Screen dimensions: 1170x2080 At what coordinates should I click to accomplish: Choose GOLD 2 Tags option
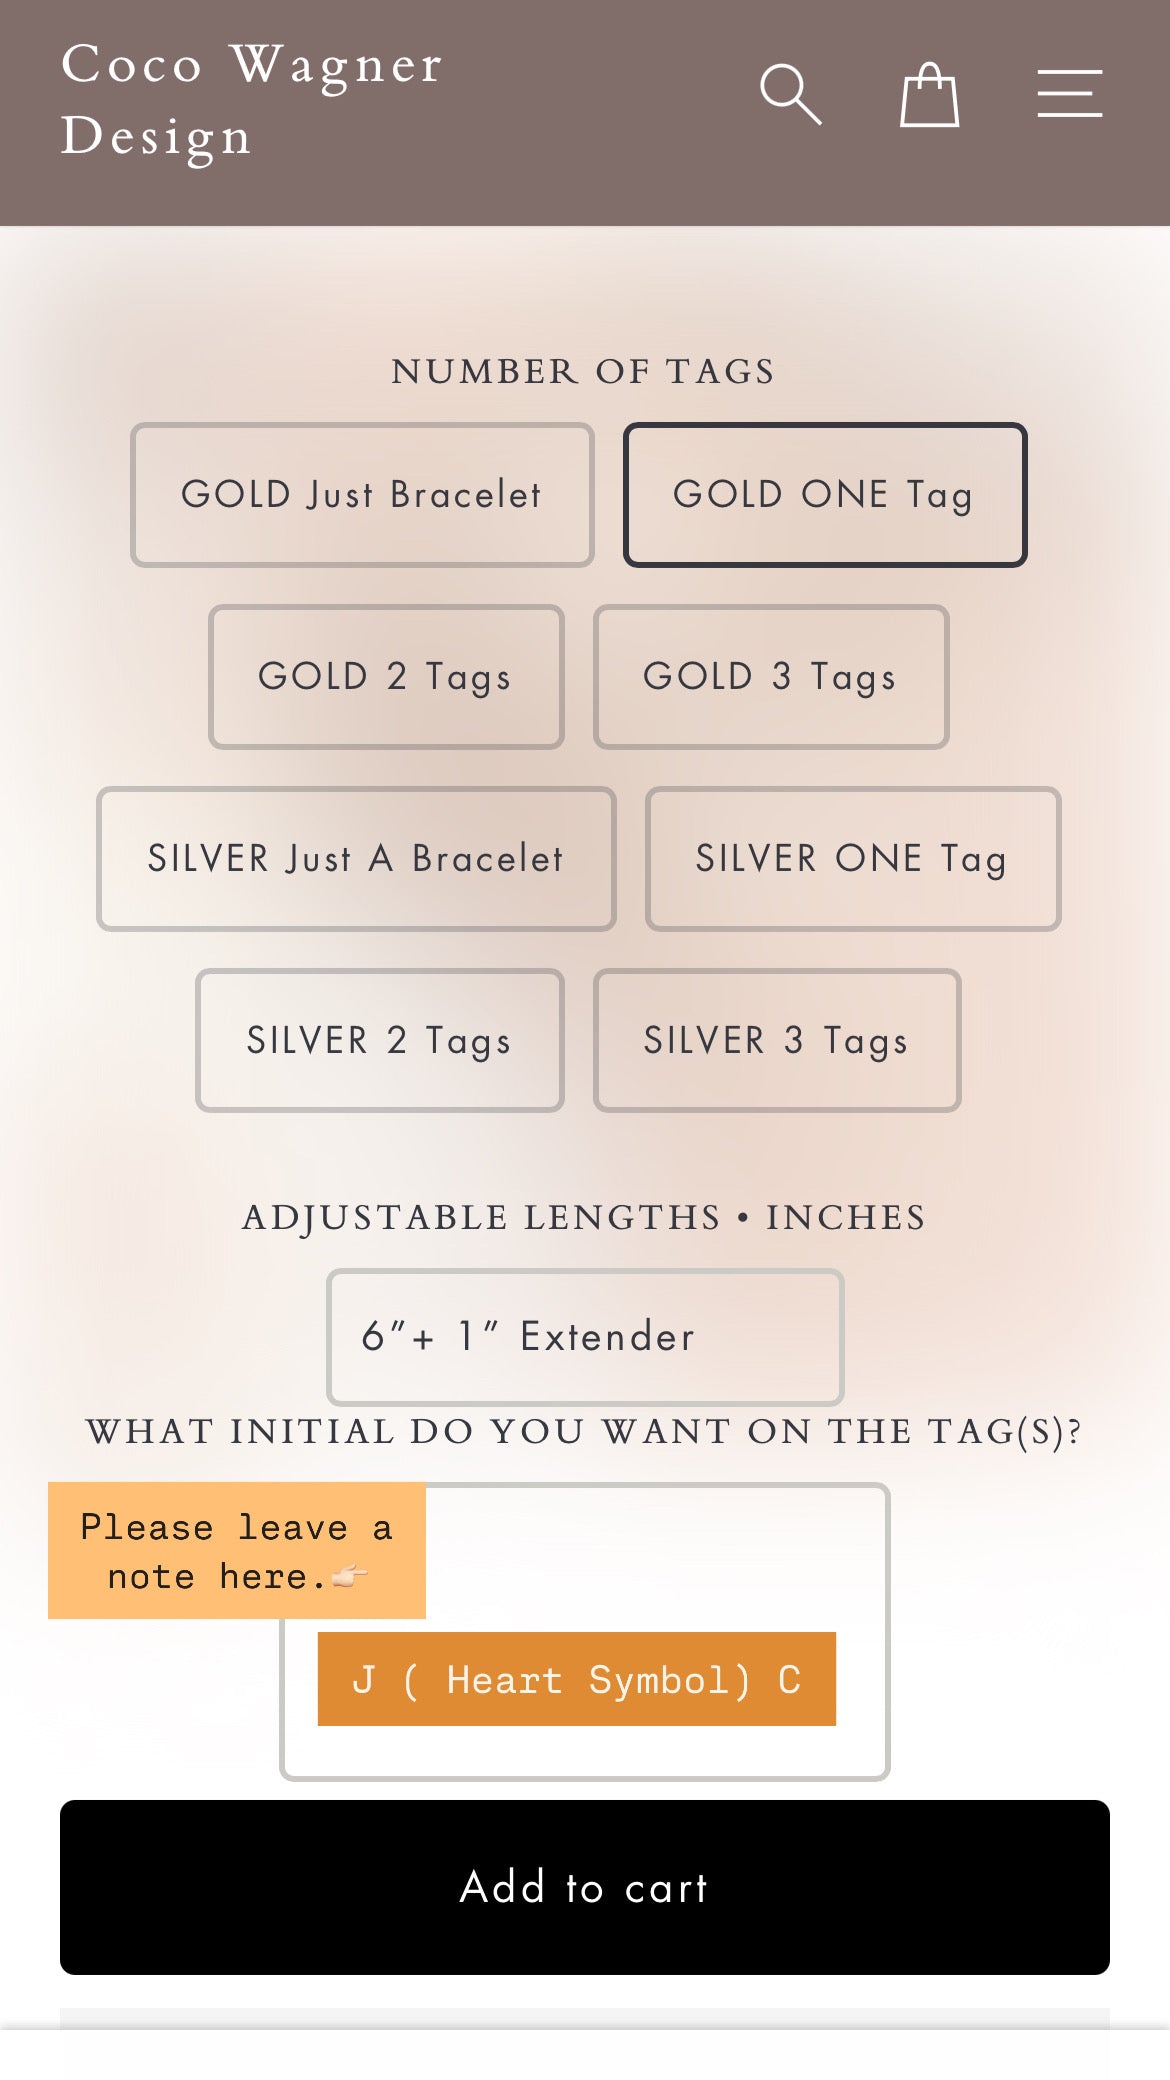pos(386,677)
